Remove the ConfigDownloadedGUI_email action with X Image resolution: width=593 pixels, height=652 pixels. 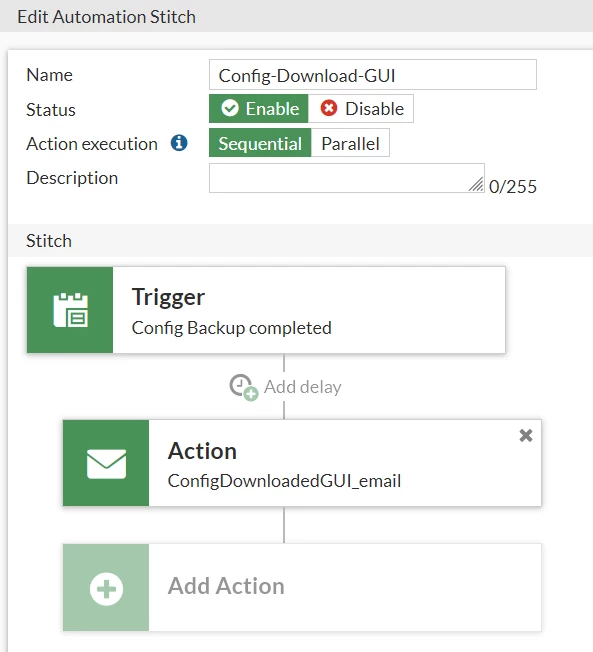(526, 435)
